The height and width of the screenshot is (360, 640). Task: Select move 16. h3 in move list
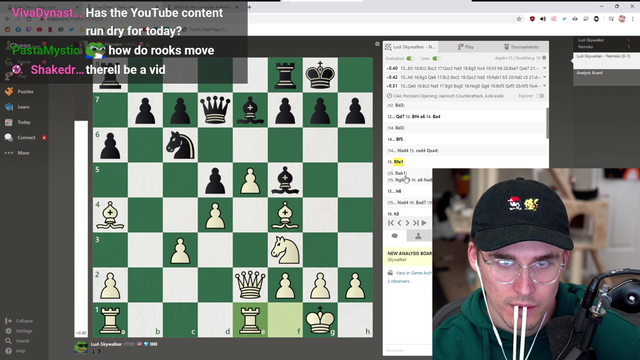396,214
